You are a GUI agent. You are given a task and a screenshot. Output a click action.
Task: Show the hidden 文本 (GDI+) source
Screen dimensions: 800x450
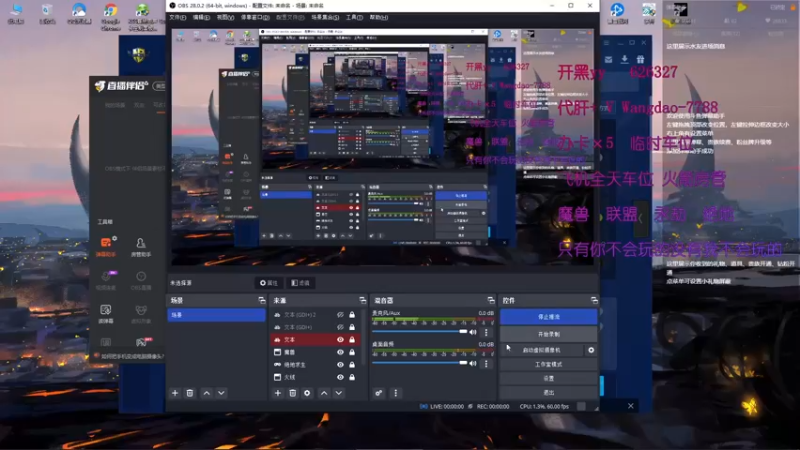coord(340,327)
